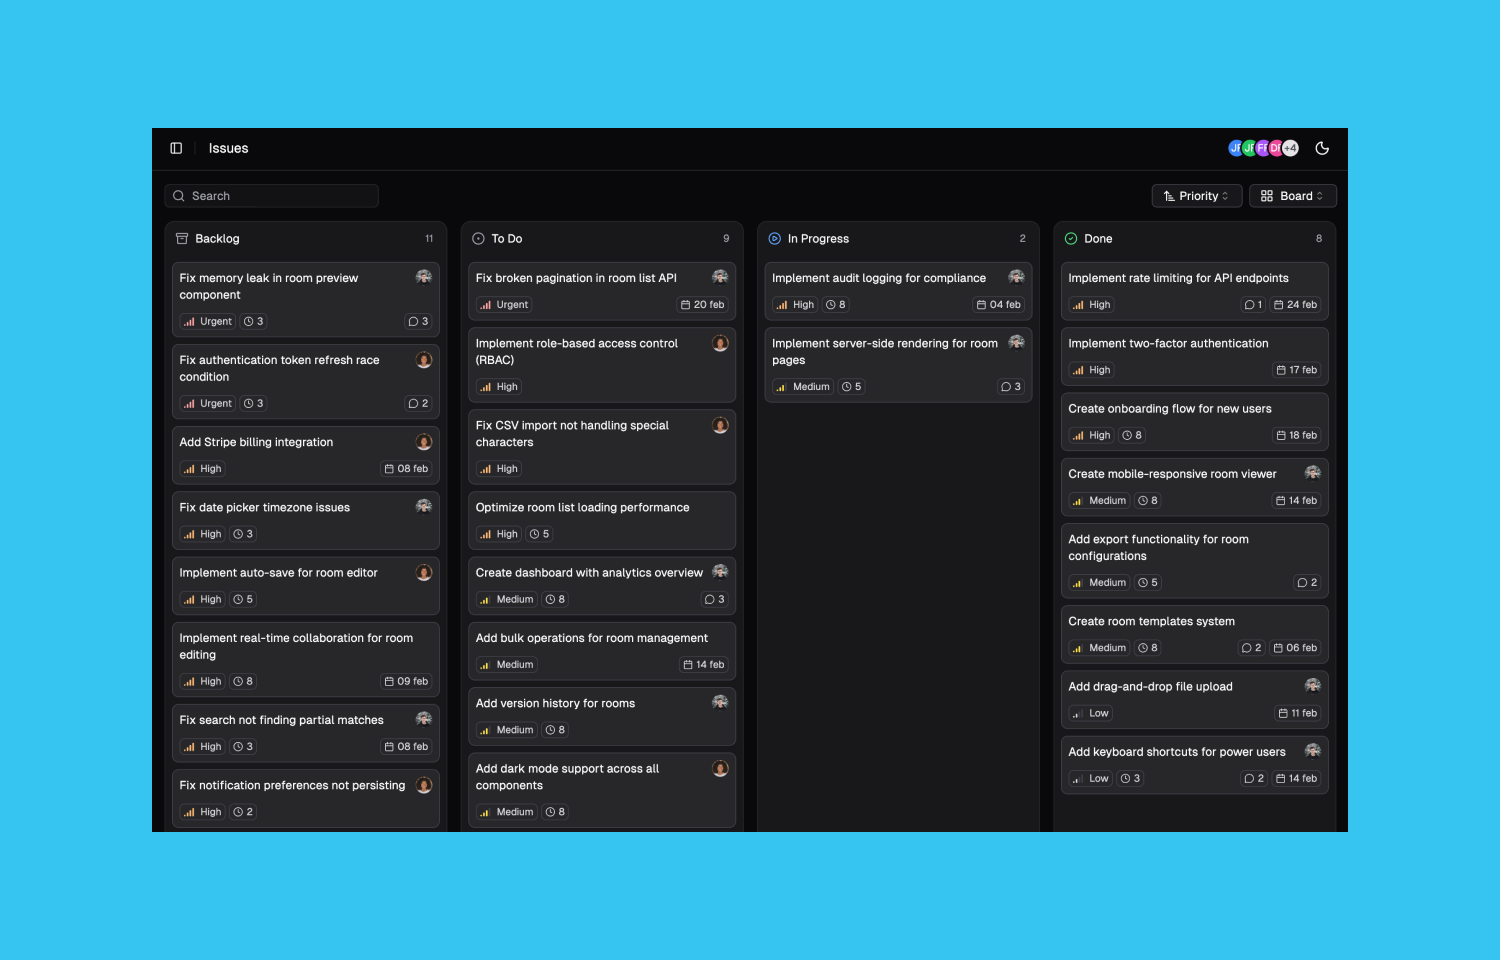This screenshot has width=1500, height=960.
Task: Click the High badge on 'Implement two-factor authentication'
Action: [1090, 369]
